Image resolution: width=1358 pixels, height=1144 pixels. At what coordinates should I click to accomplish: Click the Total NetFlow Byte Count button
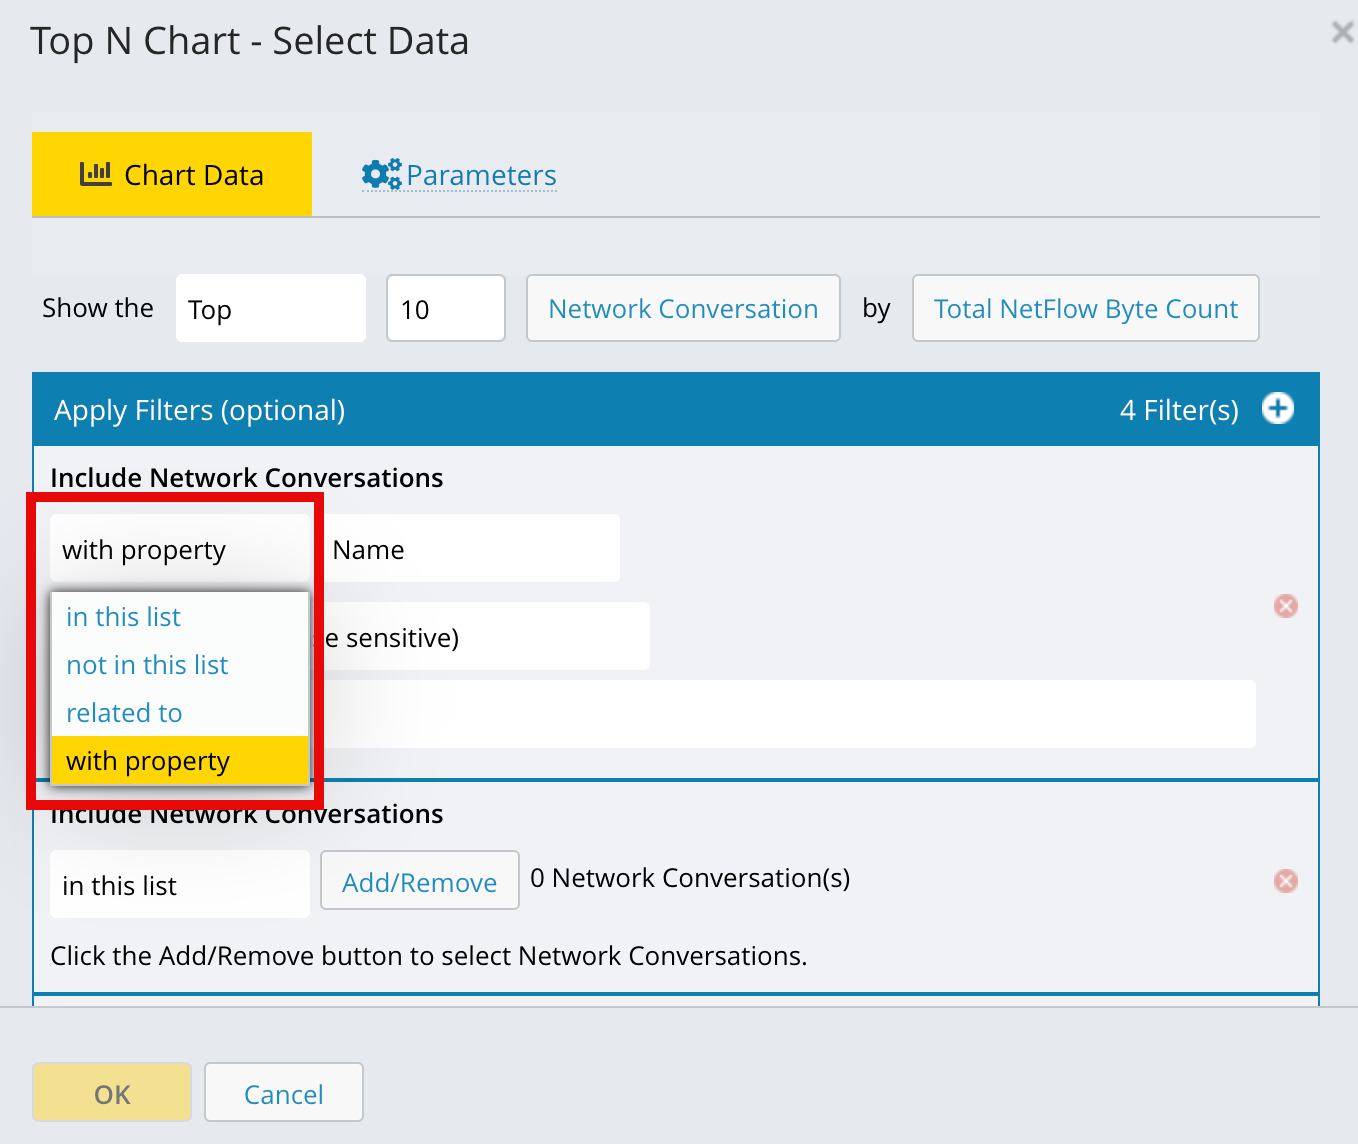coord(1085,309)
